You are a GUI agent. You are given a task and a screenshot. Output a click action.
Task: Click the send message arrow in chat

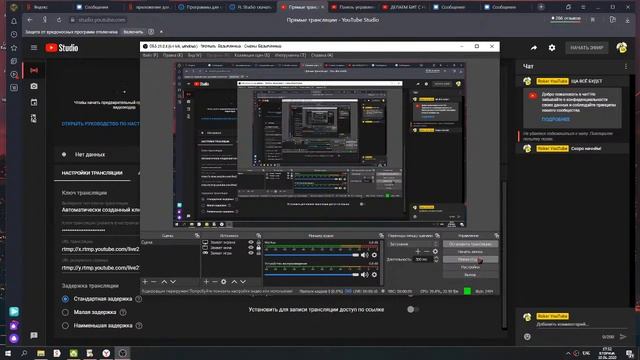623,337
